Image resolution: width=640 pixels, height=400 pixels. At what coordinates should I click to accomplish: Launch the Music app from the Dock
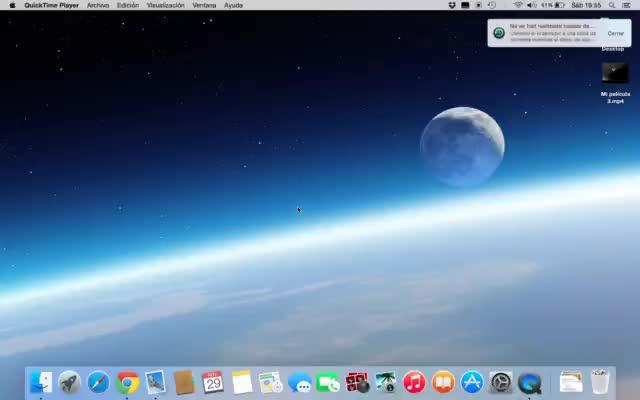414,382
